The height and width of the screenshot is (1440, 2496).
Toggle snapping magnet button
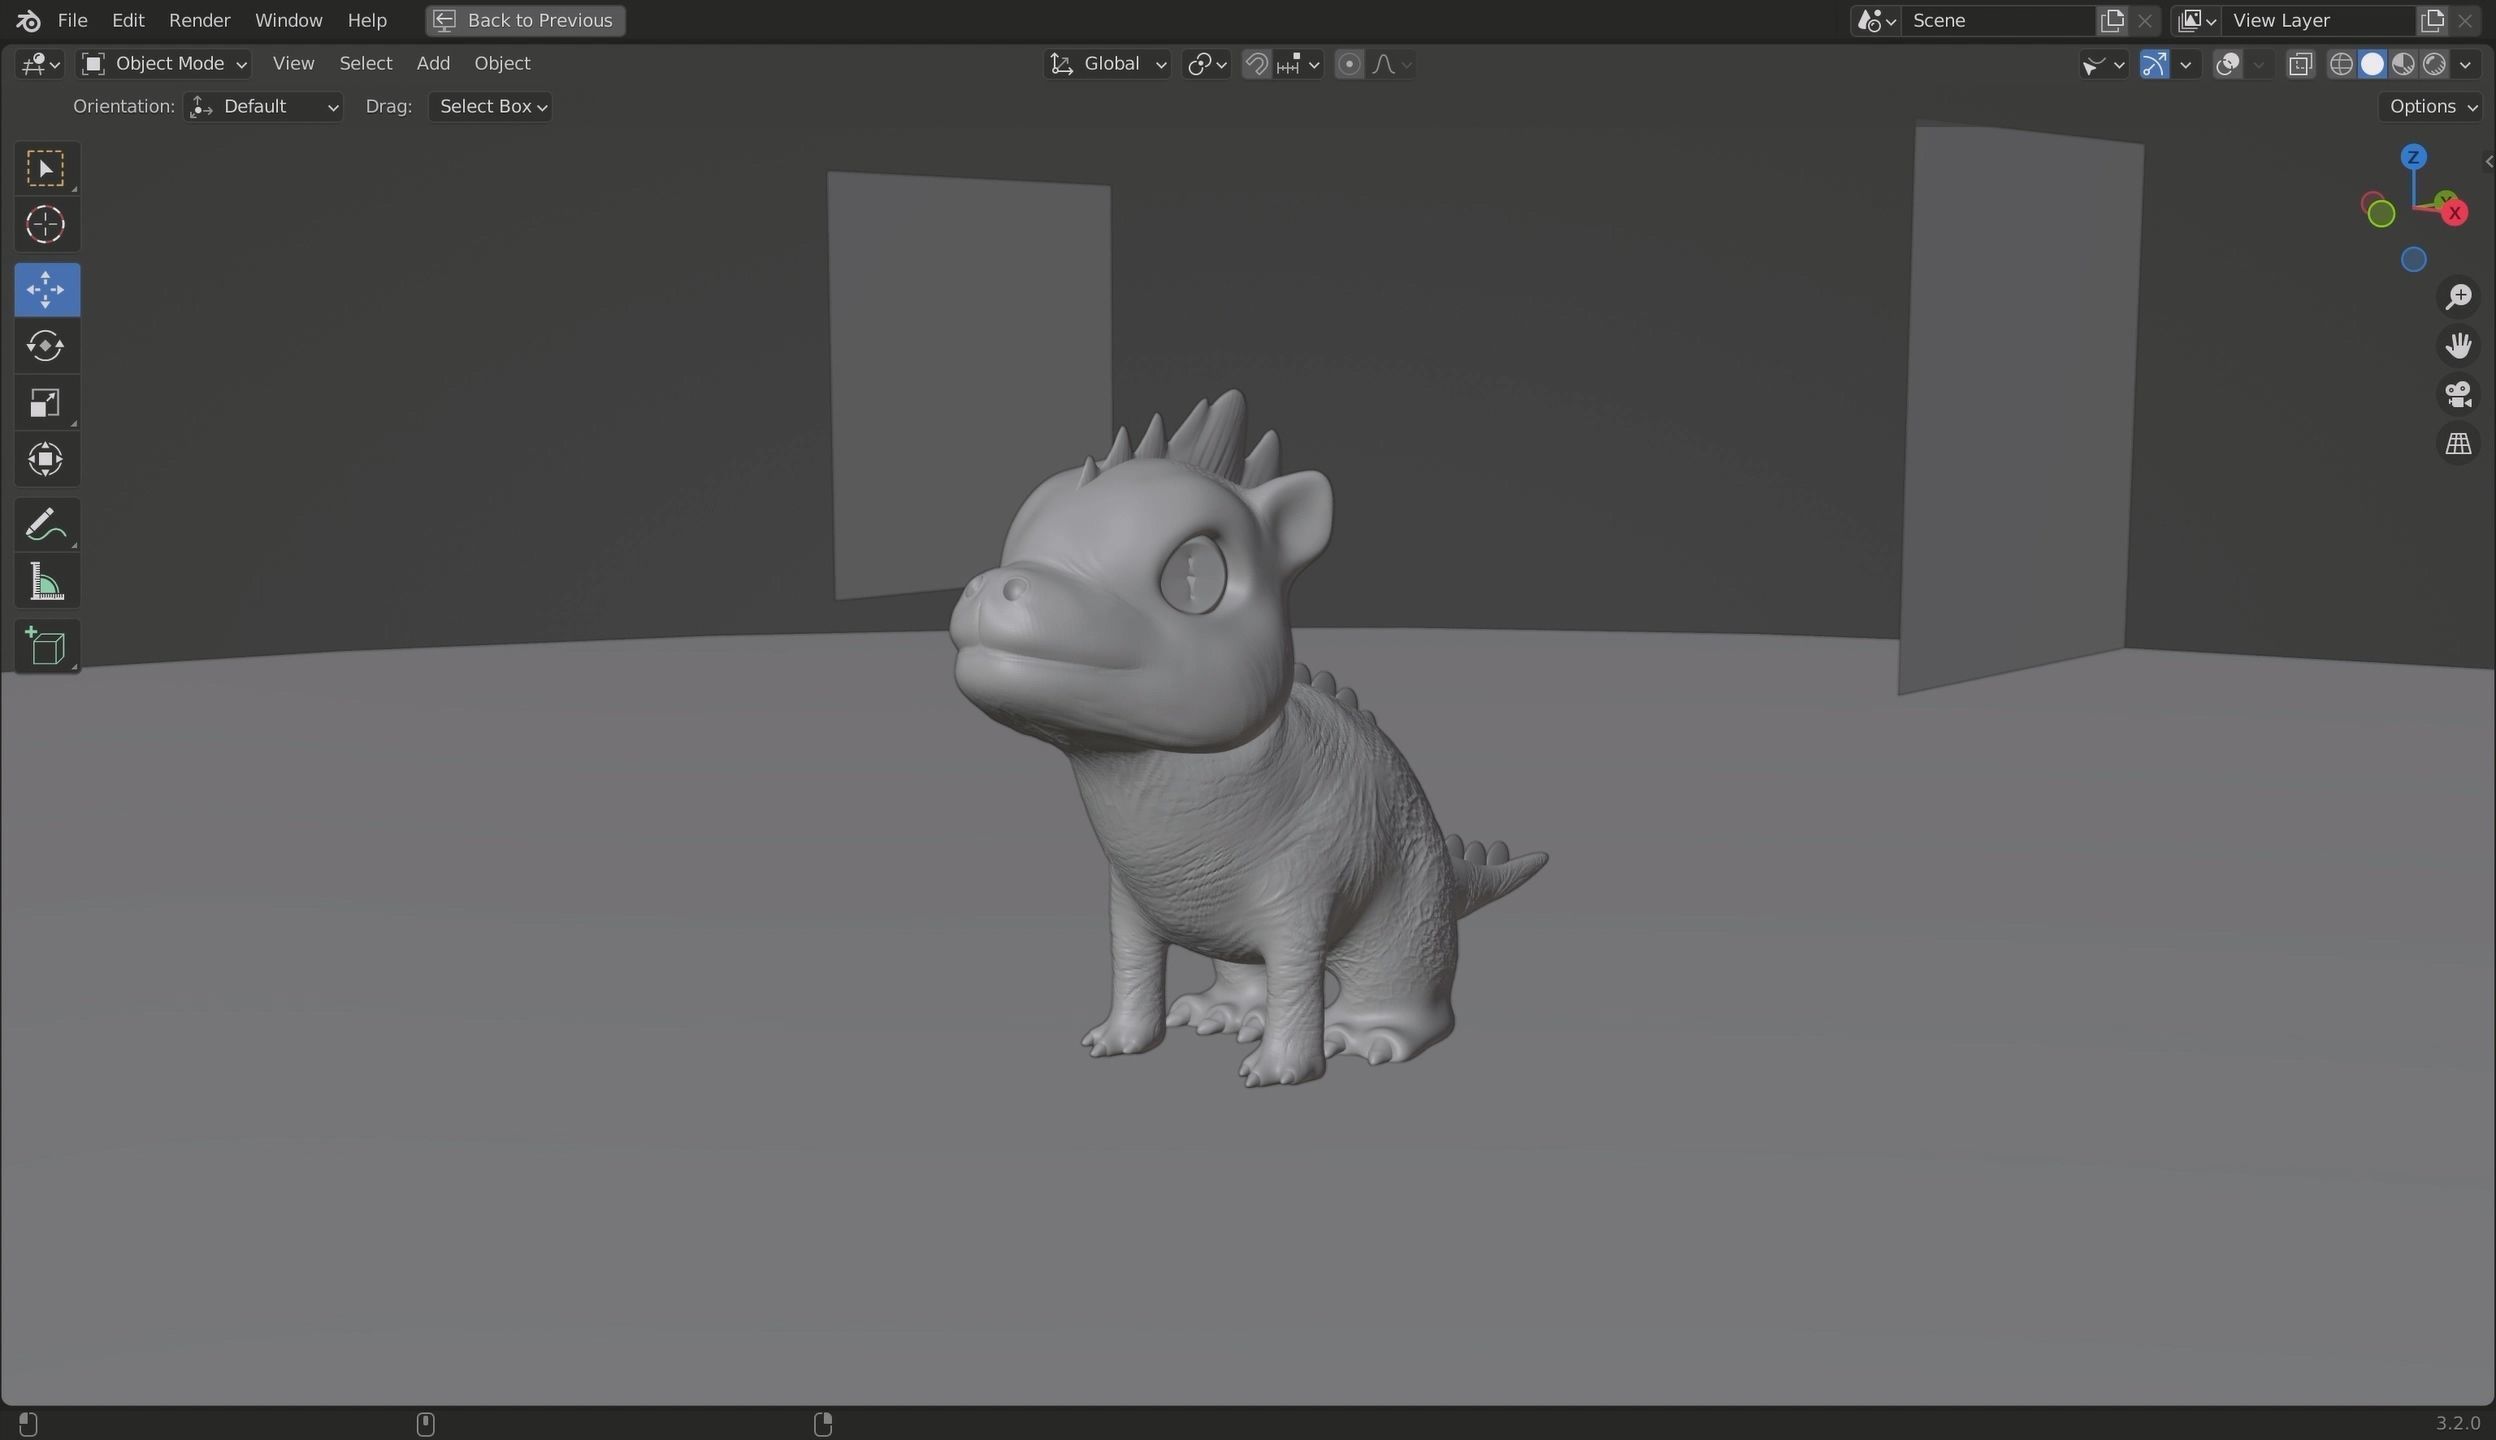(x=1256, y=64)
